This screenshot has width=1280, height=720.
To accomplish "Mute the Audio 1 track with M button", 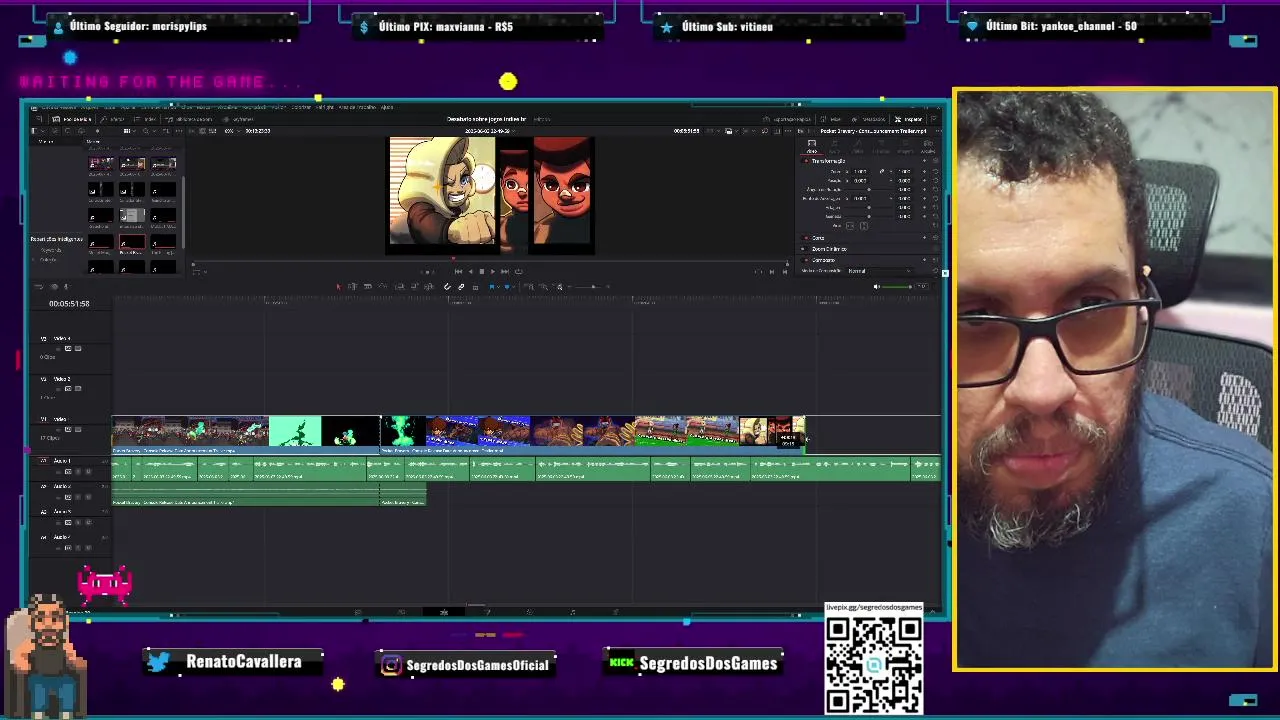I will tap(88, 472).
